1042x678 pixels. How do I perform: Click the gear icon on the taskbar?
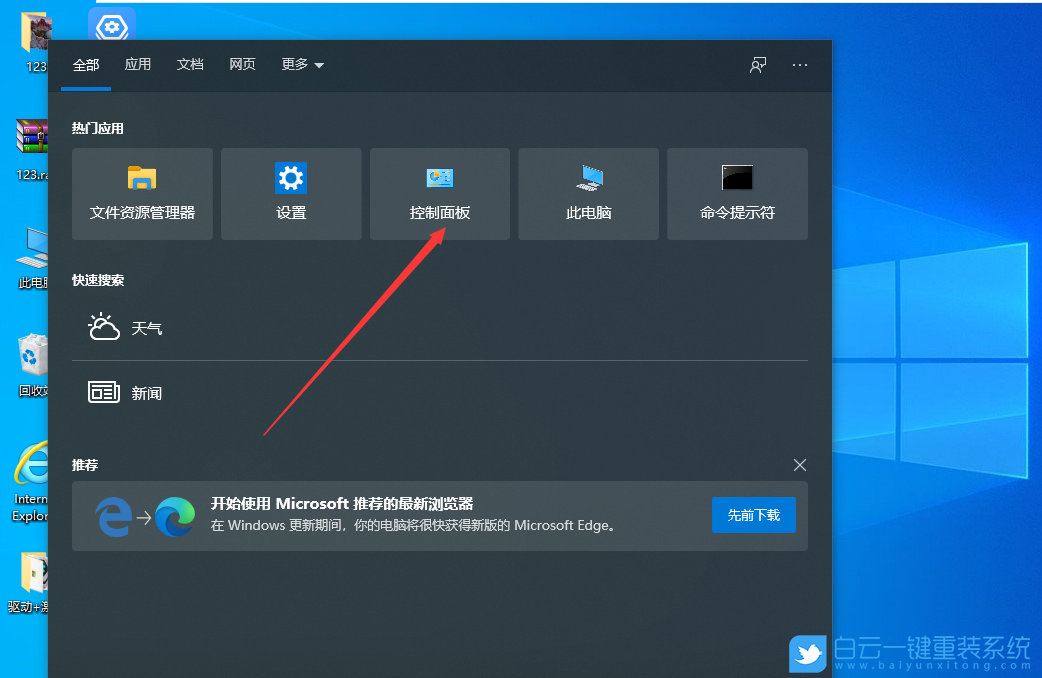[111, 25]
